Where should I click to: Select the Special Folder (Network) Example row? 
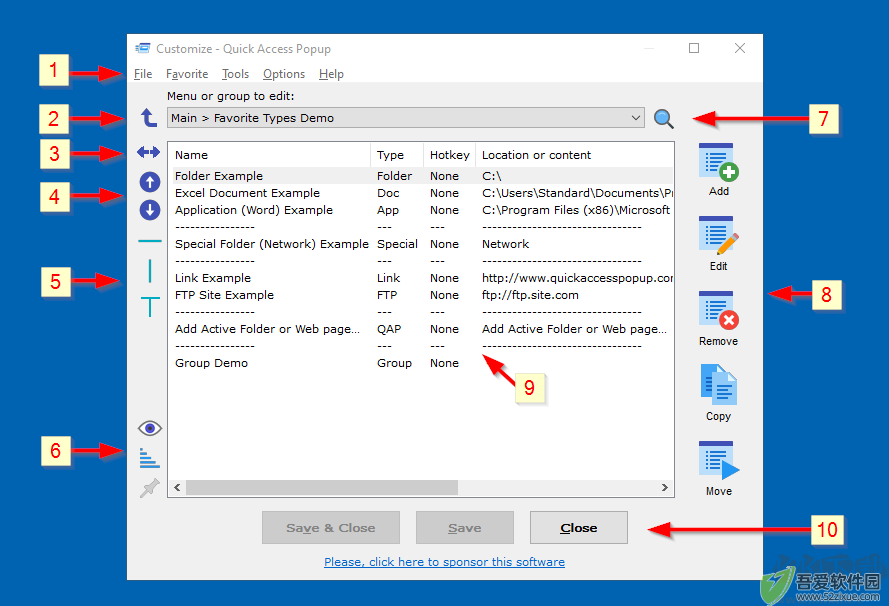coord(422,244)
